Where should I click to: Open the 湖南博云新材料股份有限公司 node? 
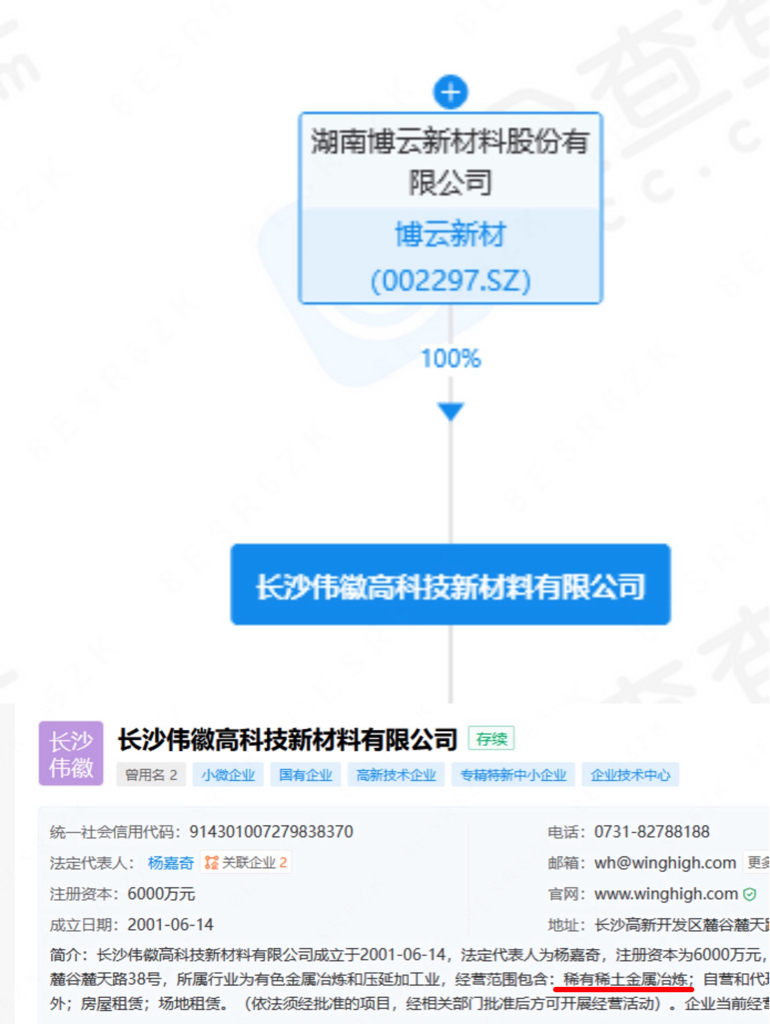click(x=450, y=161)
